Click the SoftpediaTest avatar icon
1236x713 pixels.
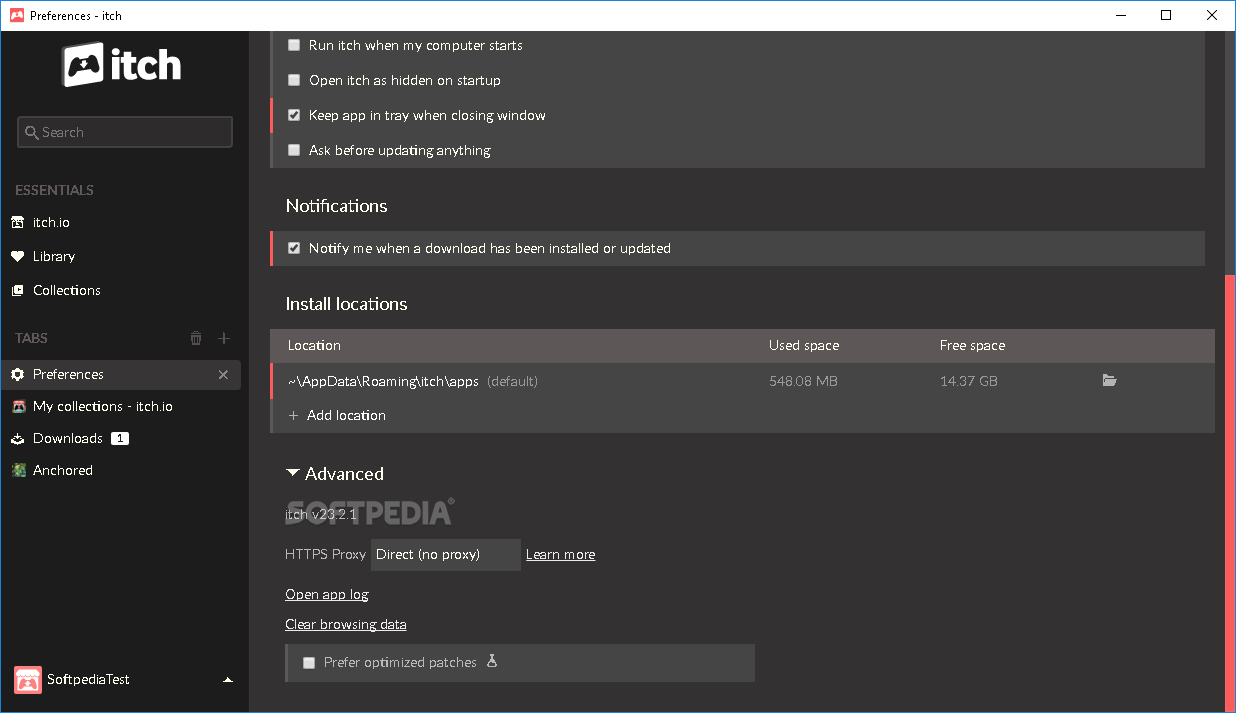pos(28,680)
